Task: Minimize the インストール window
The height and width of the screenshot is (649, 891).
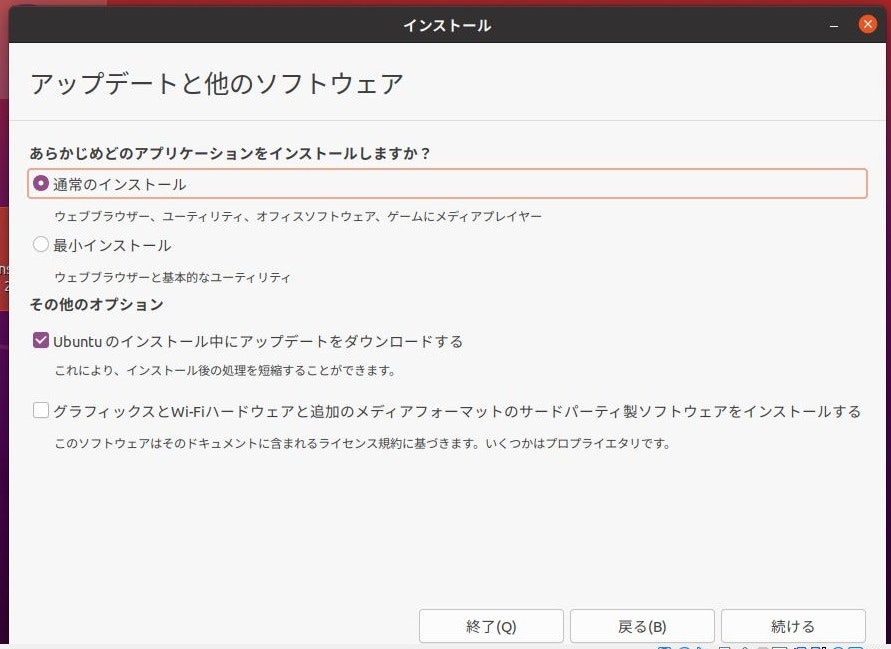Action: pos(834,26)
